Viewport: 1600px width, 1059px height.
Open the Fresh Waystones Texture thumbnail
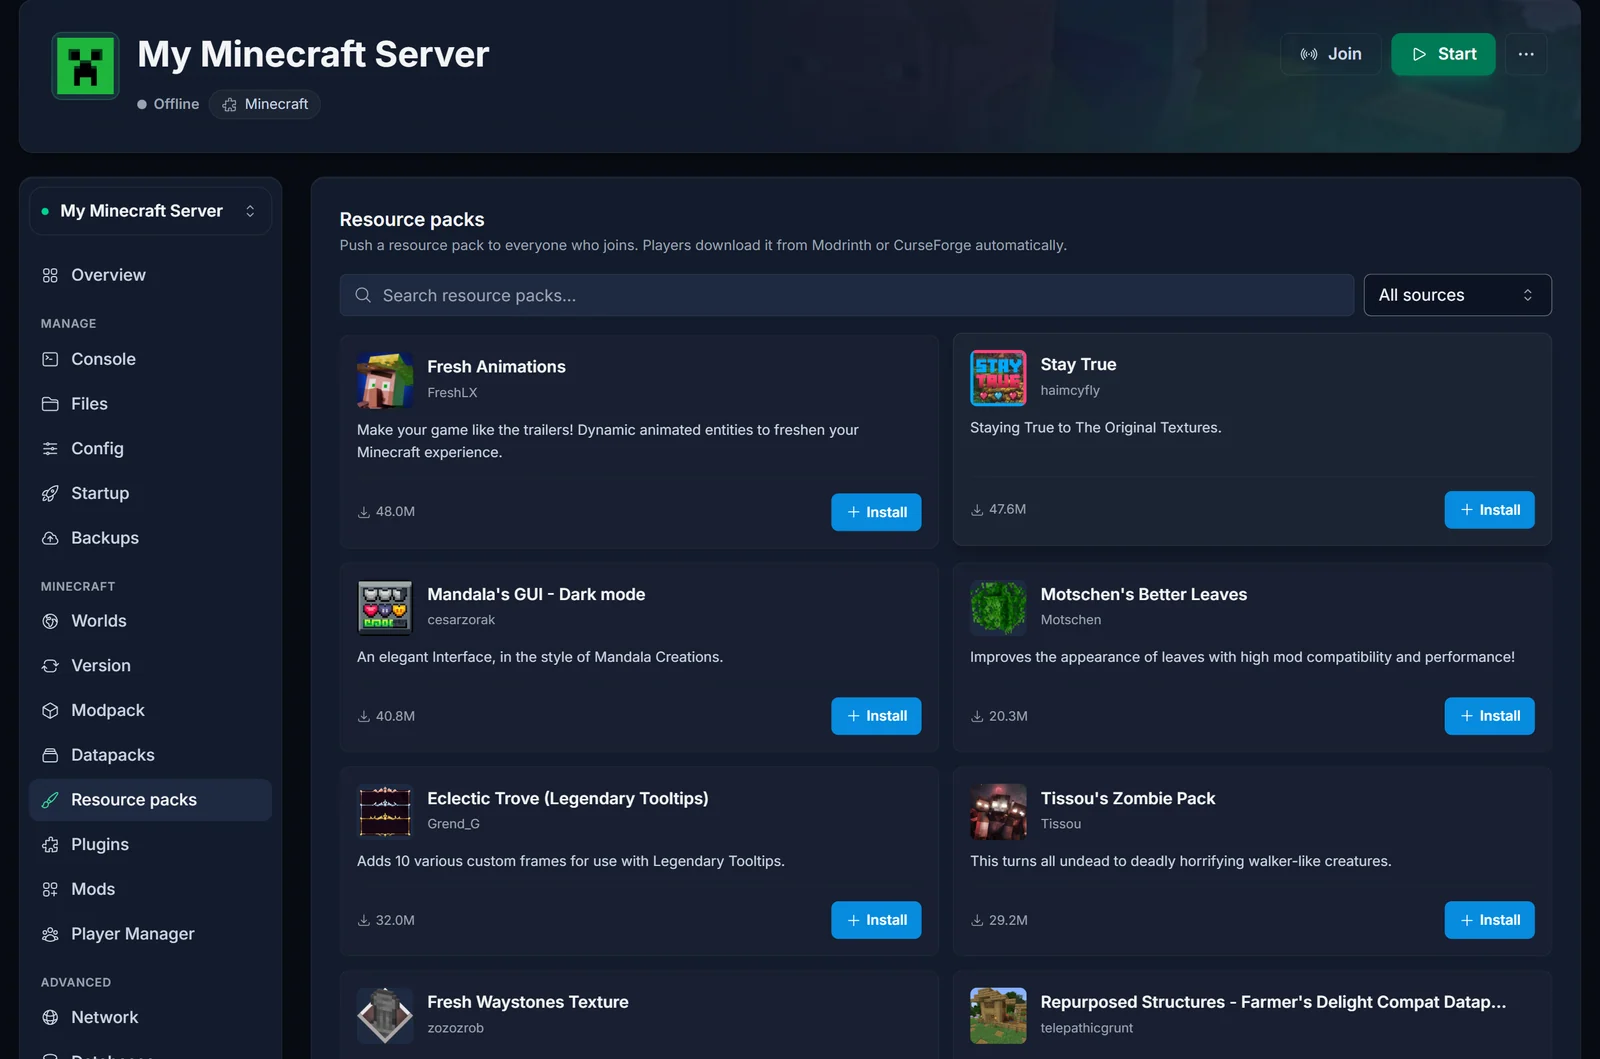coord(385,1015)
